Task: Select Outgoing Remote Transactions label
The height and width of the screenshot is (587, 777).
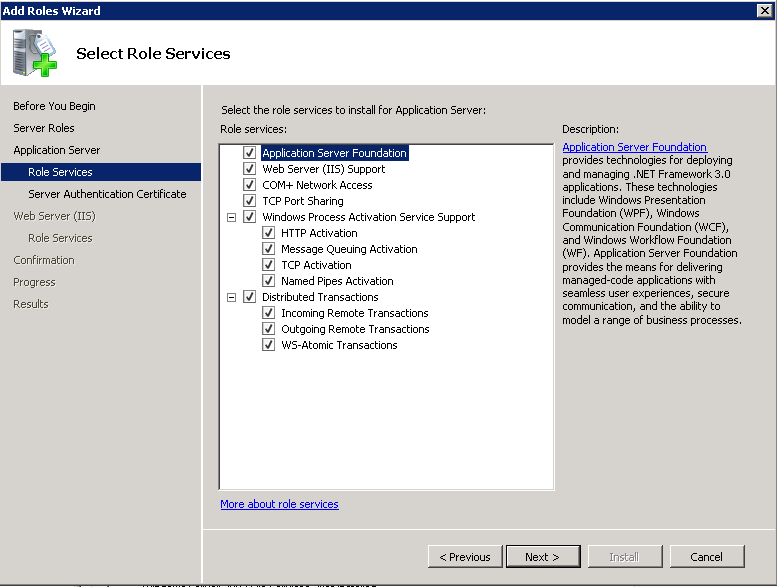Action: point(355,329)
